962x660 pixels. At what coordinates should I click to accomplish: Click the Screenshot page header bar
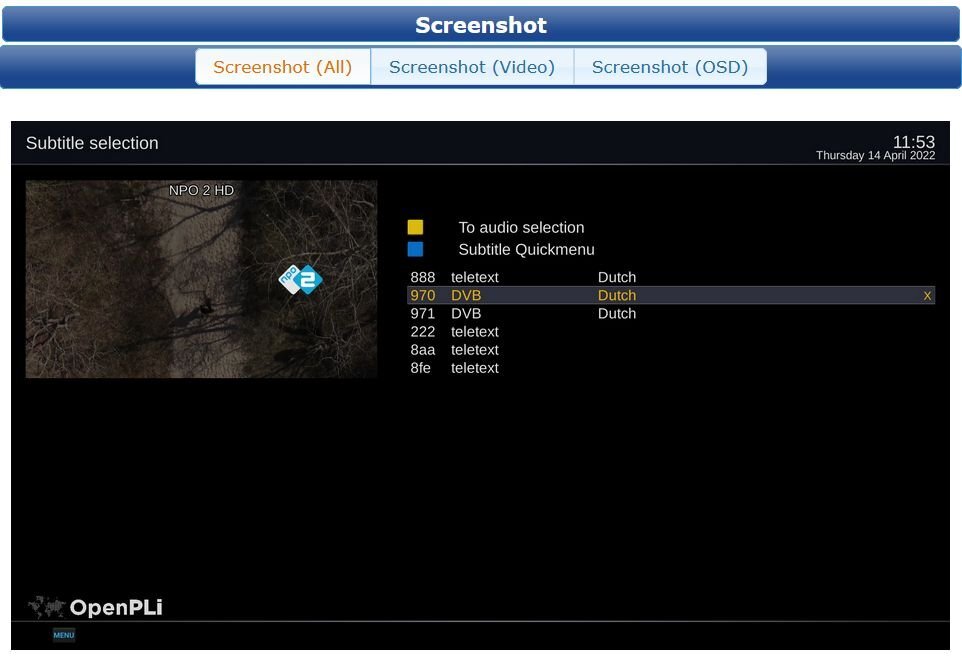[481, 25]
